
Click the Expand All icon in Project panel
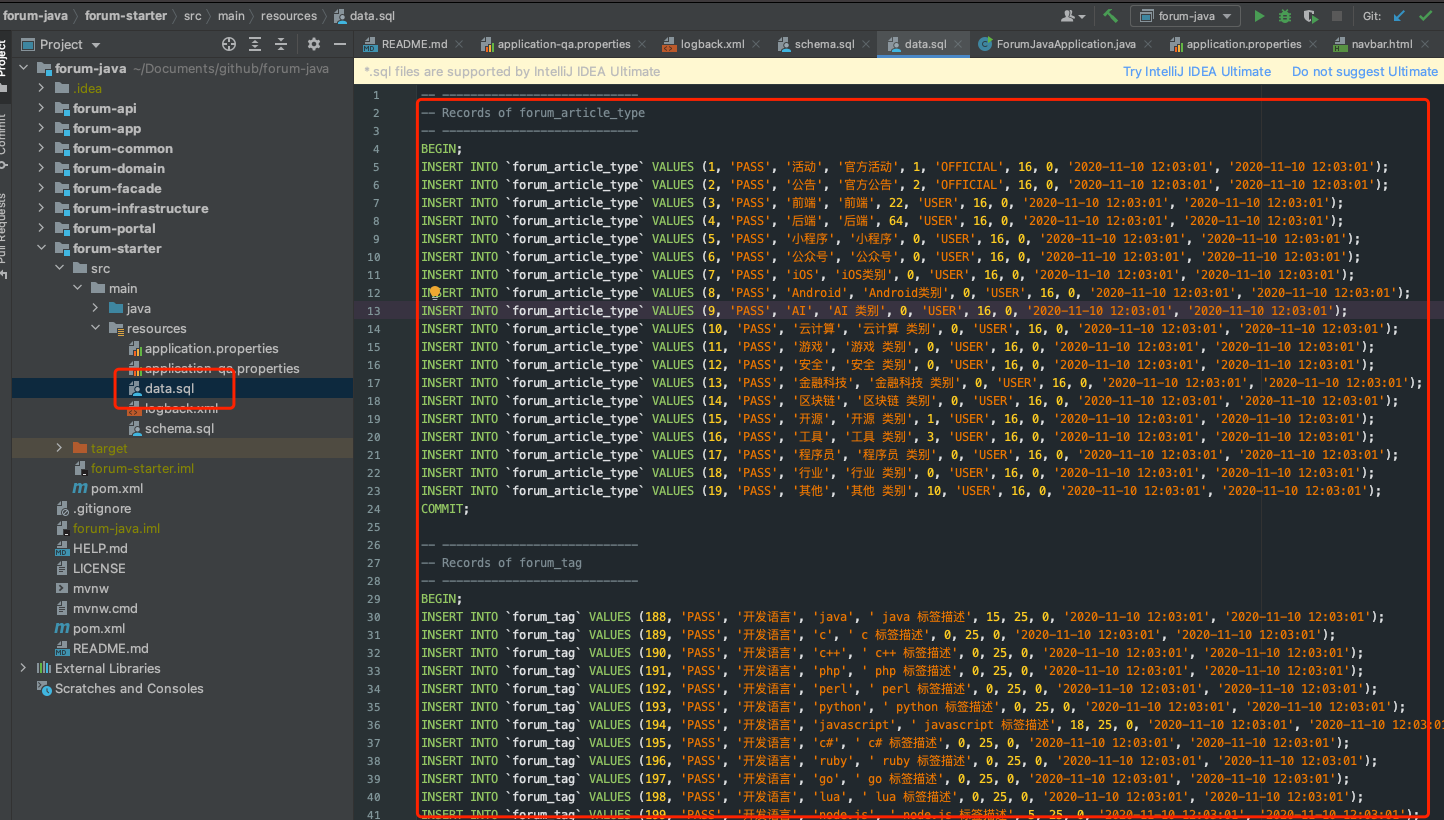click(255, 44)
